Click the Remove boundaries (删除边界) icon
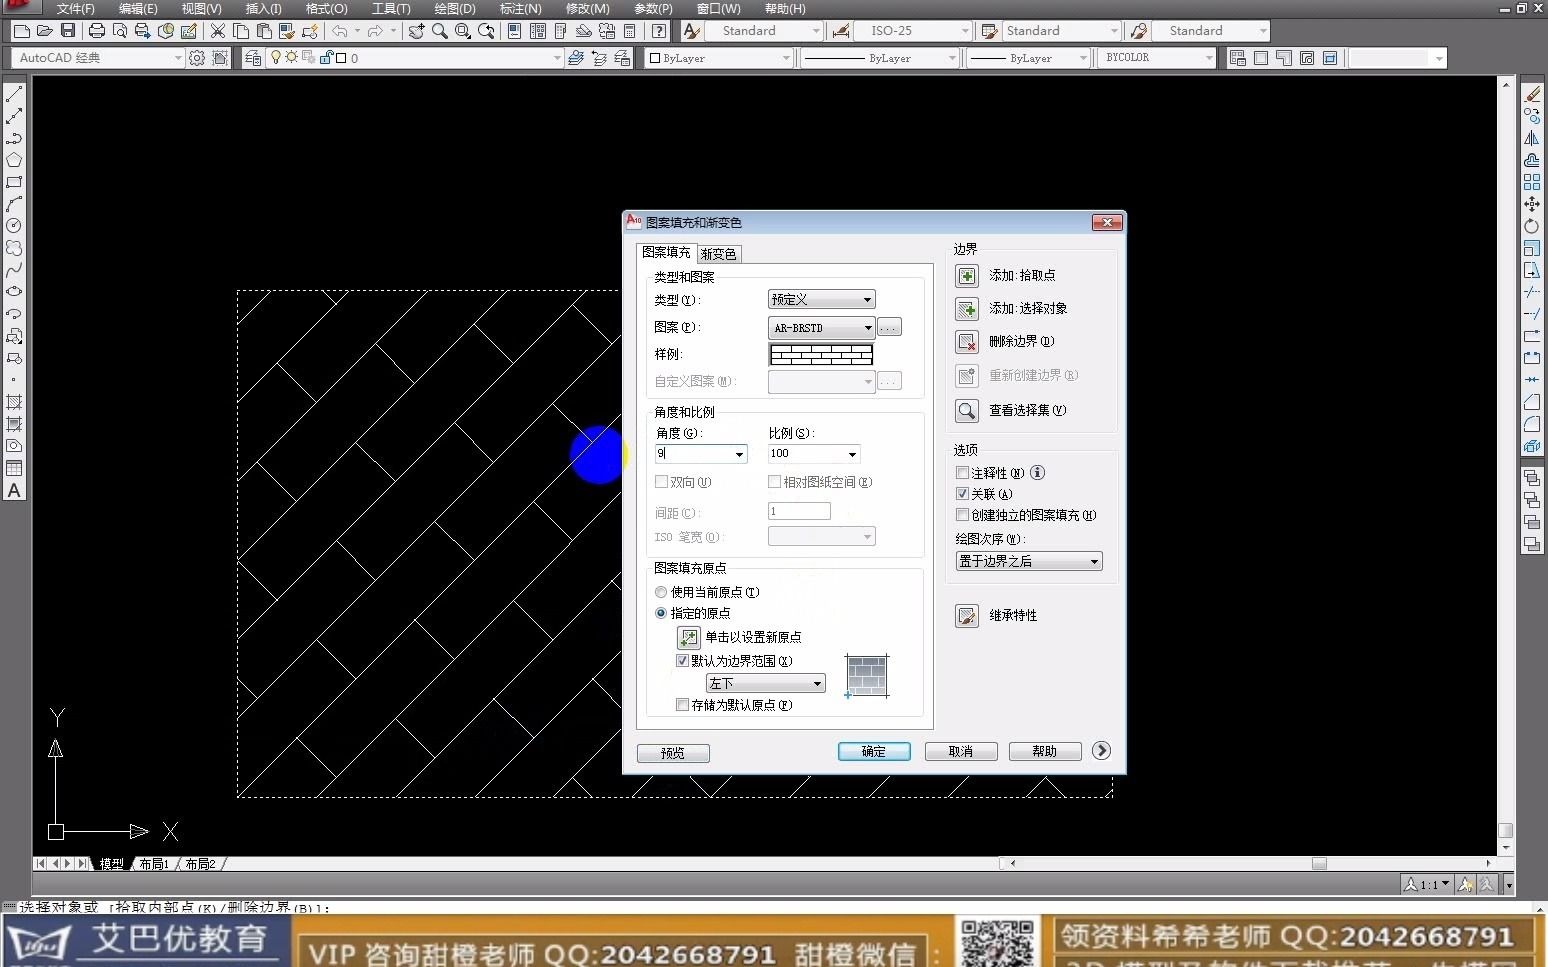The height and width of the screenshot is (967, 1548). pyautogui.click(x=967, y=342)
